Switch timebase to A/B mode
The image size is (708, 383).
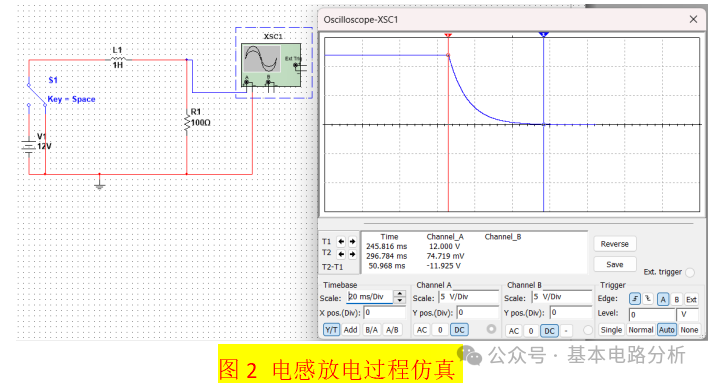392,330
